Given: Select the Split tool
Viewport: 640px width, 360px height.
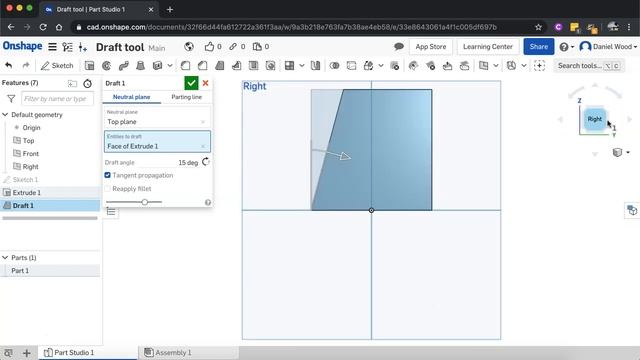Looking at the screenshot, I should click(x=351, y=65).
